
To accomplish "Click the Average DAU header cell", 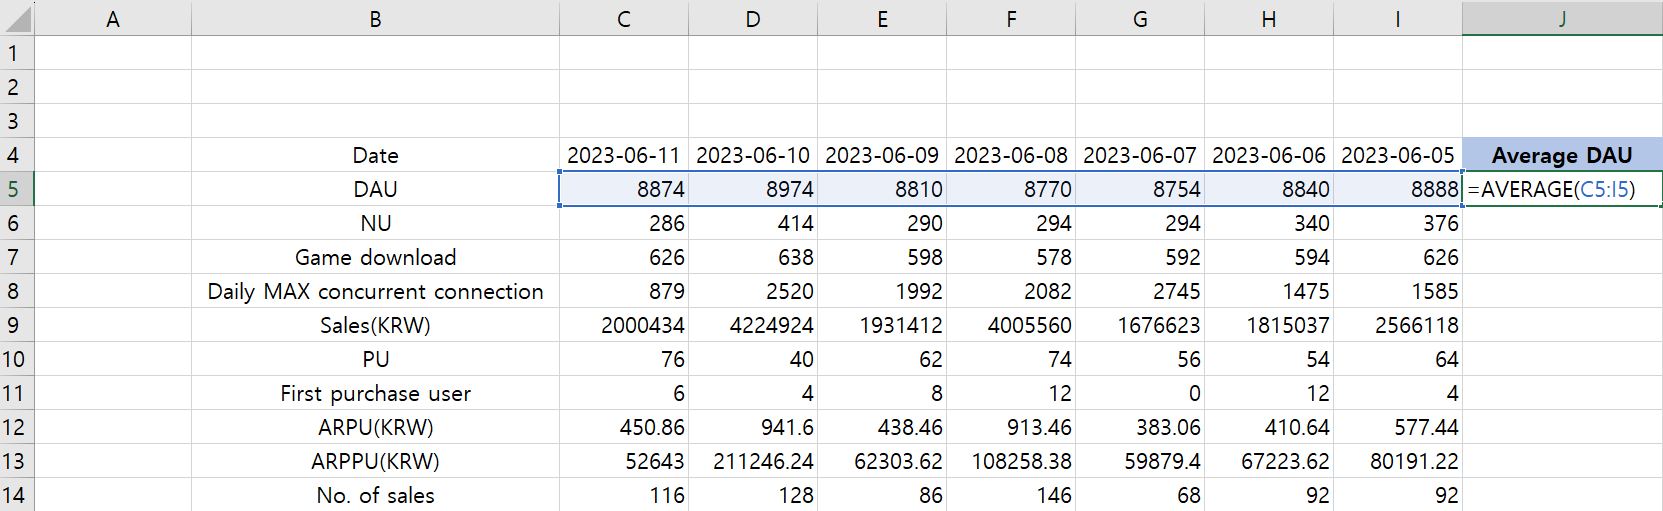I will point(1562,155).
